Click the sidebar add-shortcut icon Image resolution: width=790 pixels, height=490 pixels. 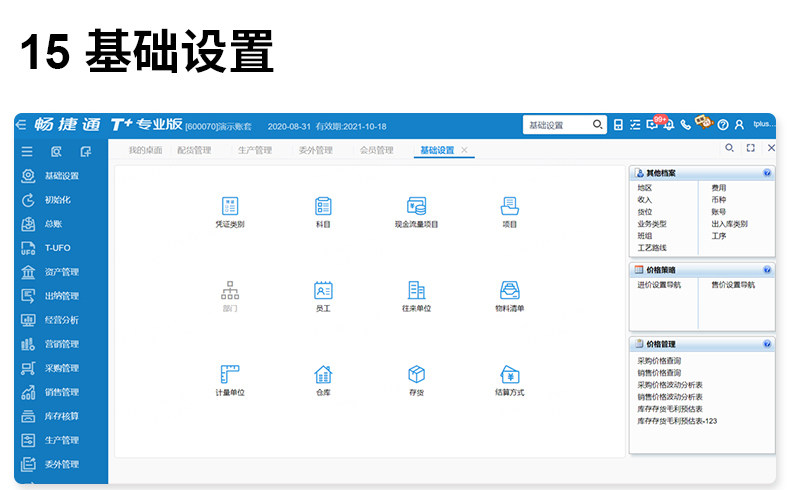click(86, 152)
